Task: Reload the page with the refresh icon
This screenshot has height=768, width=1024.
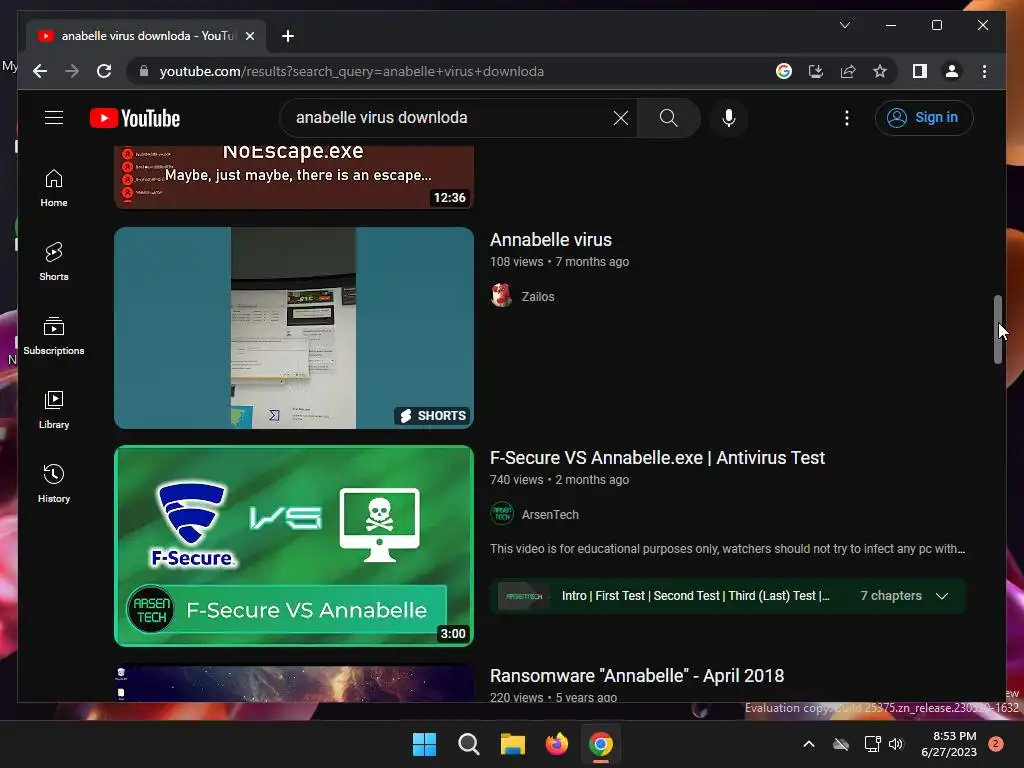Action: [x=104, y=71]
